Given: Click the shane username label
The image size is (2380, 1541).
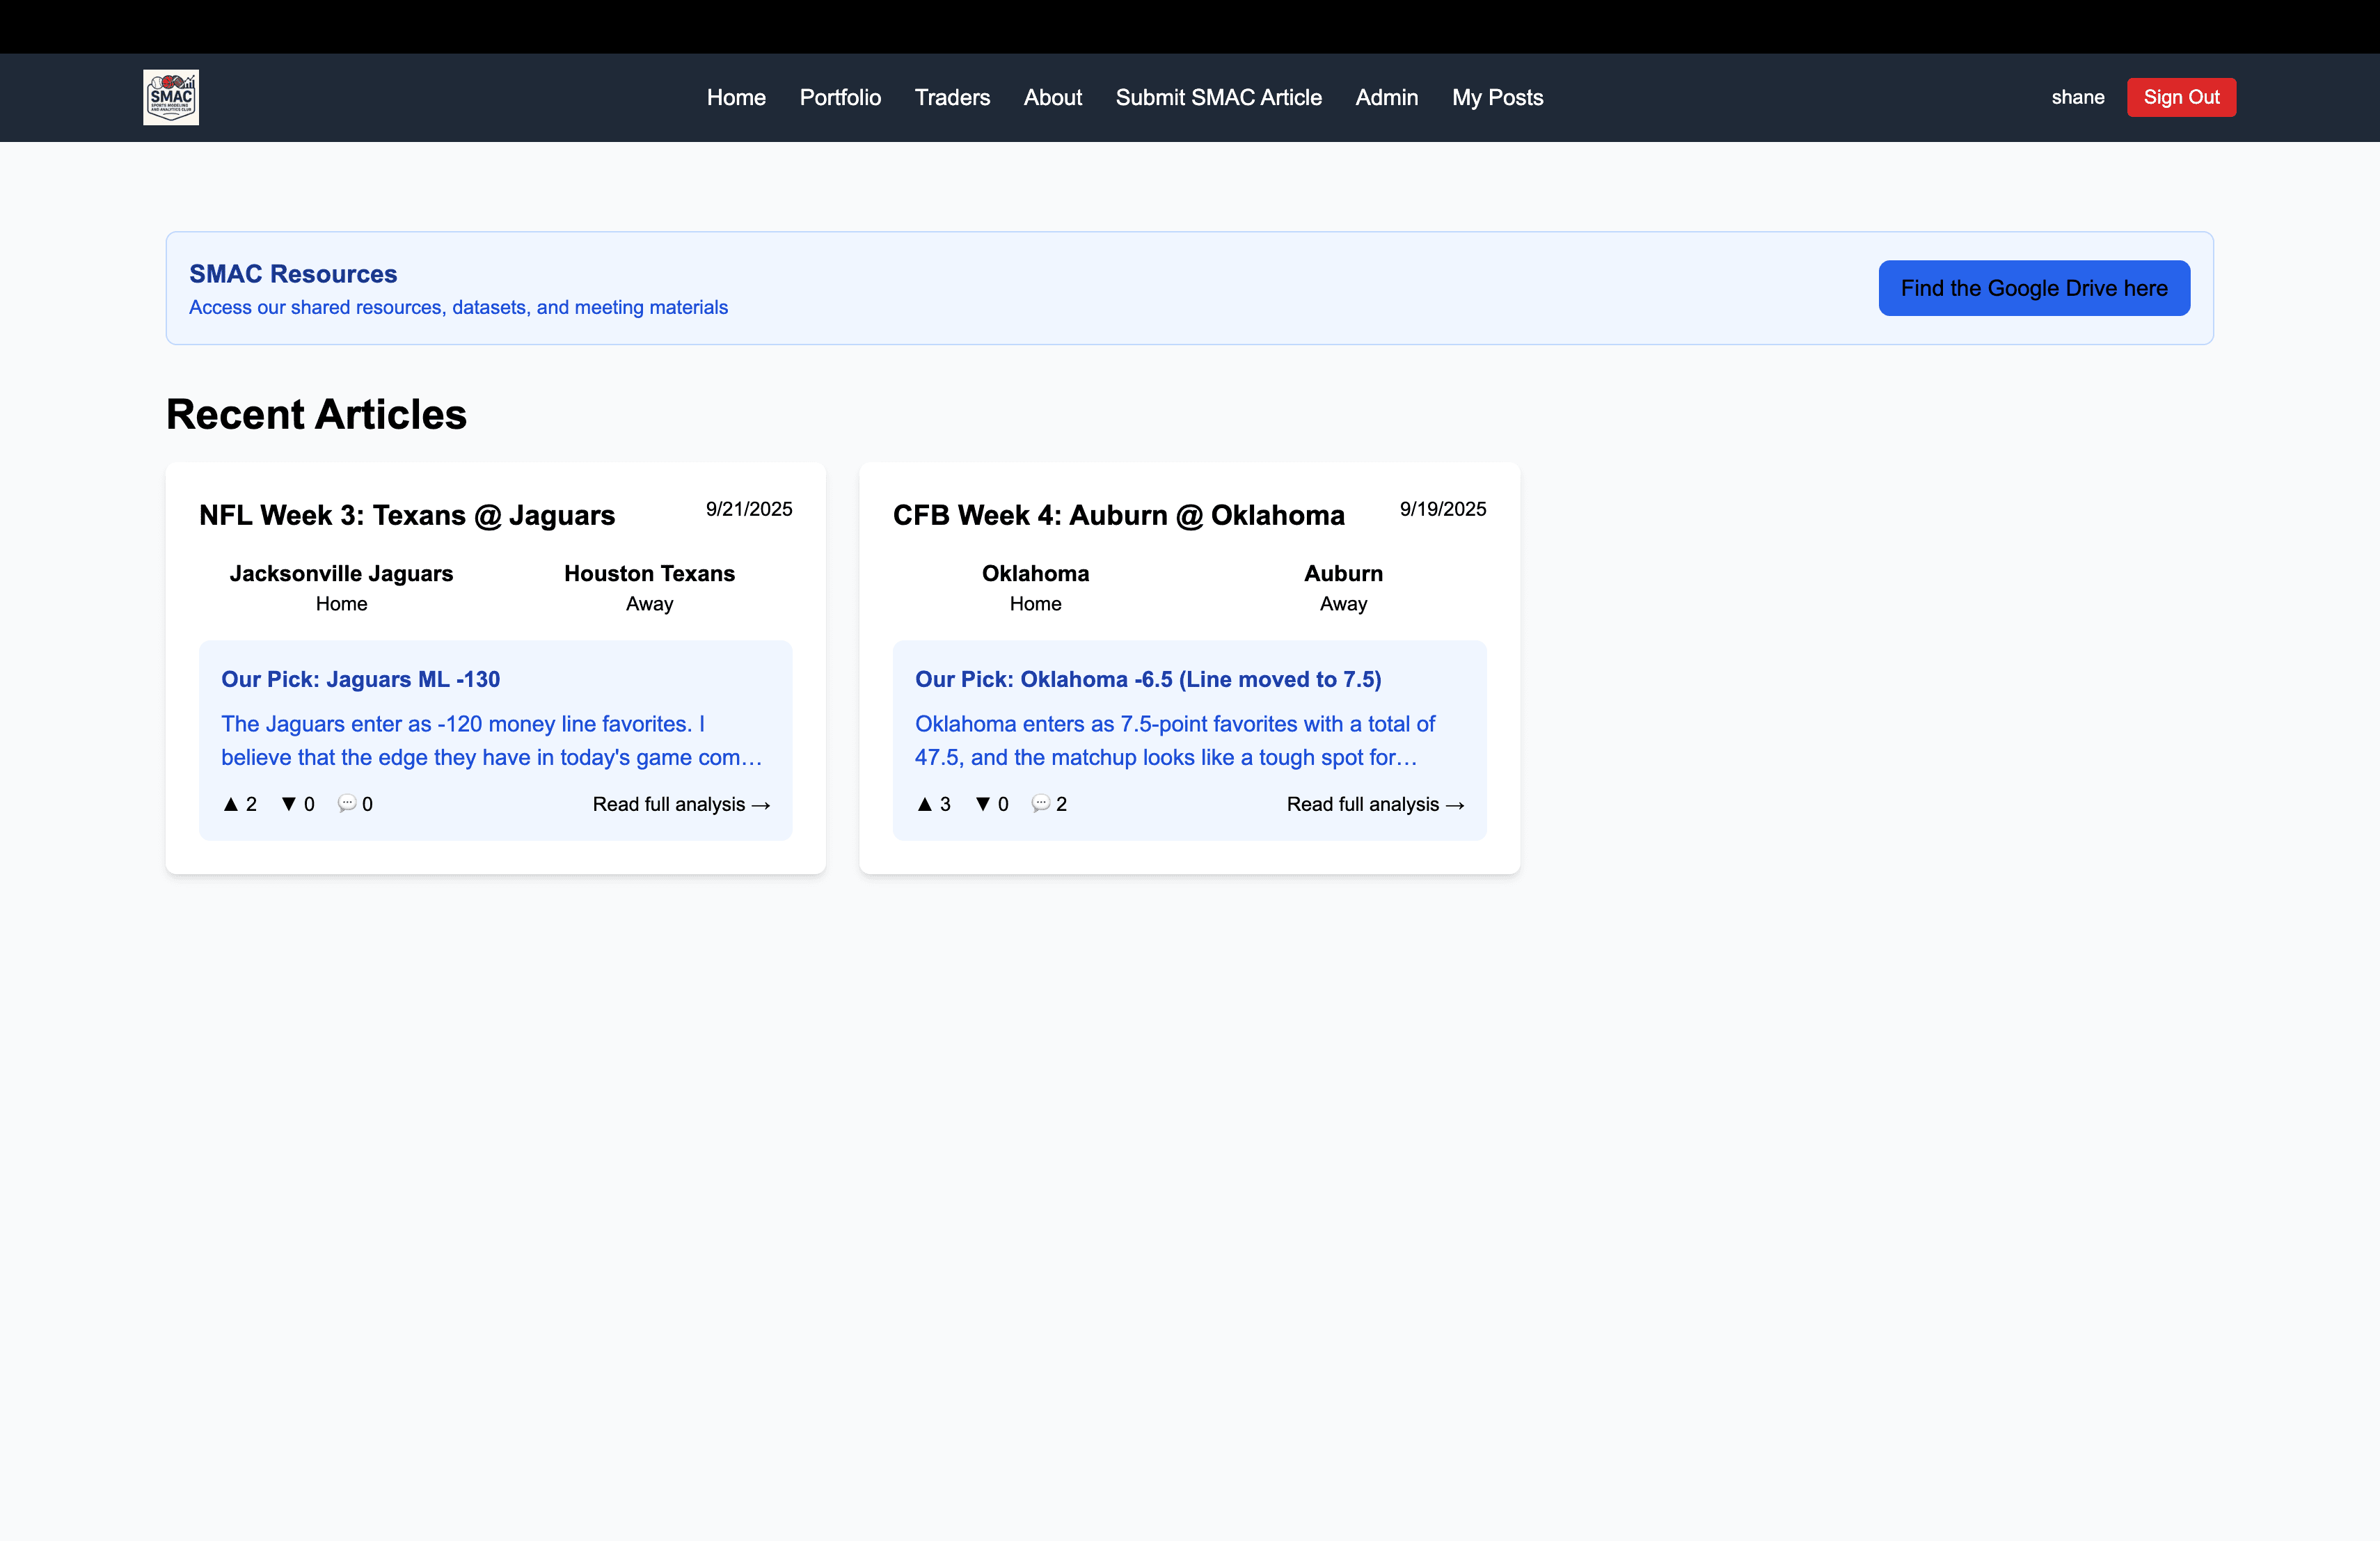Looking at the screenshot, I should [2077, 97].
